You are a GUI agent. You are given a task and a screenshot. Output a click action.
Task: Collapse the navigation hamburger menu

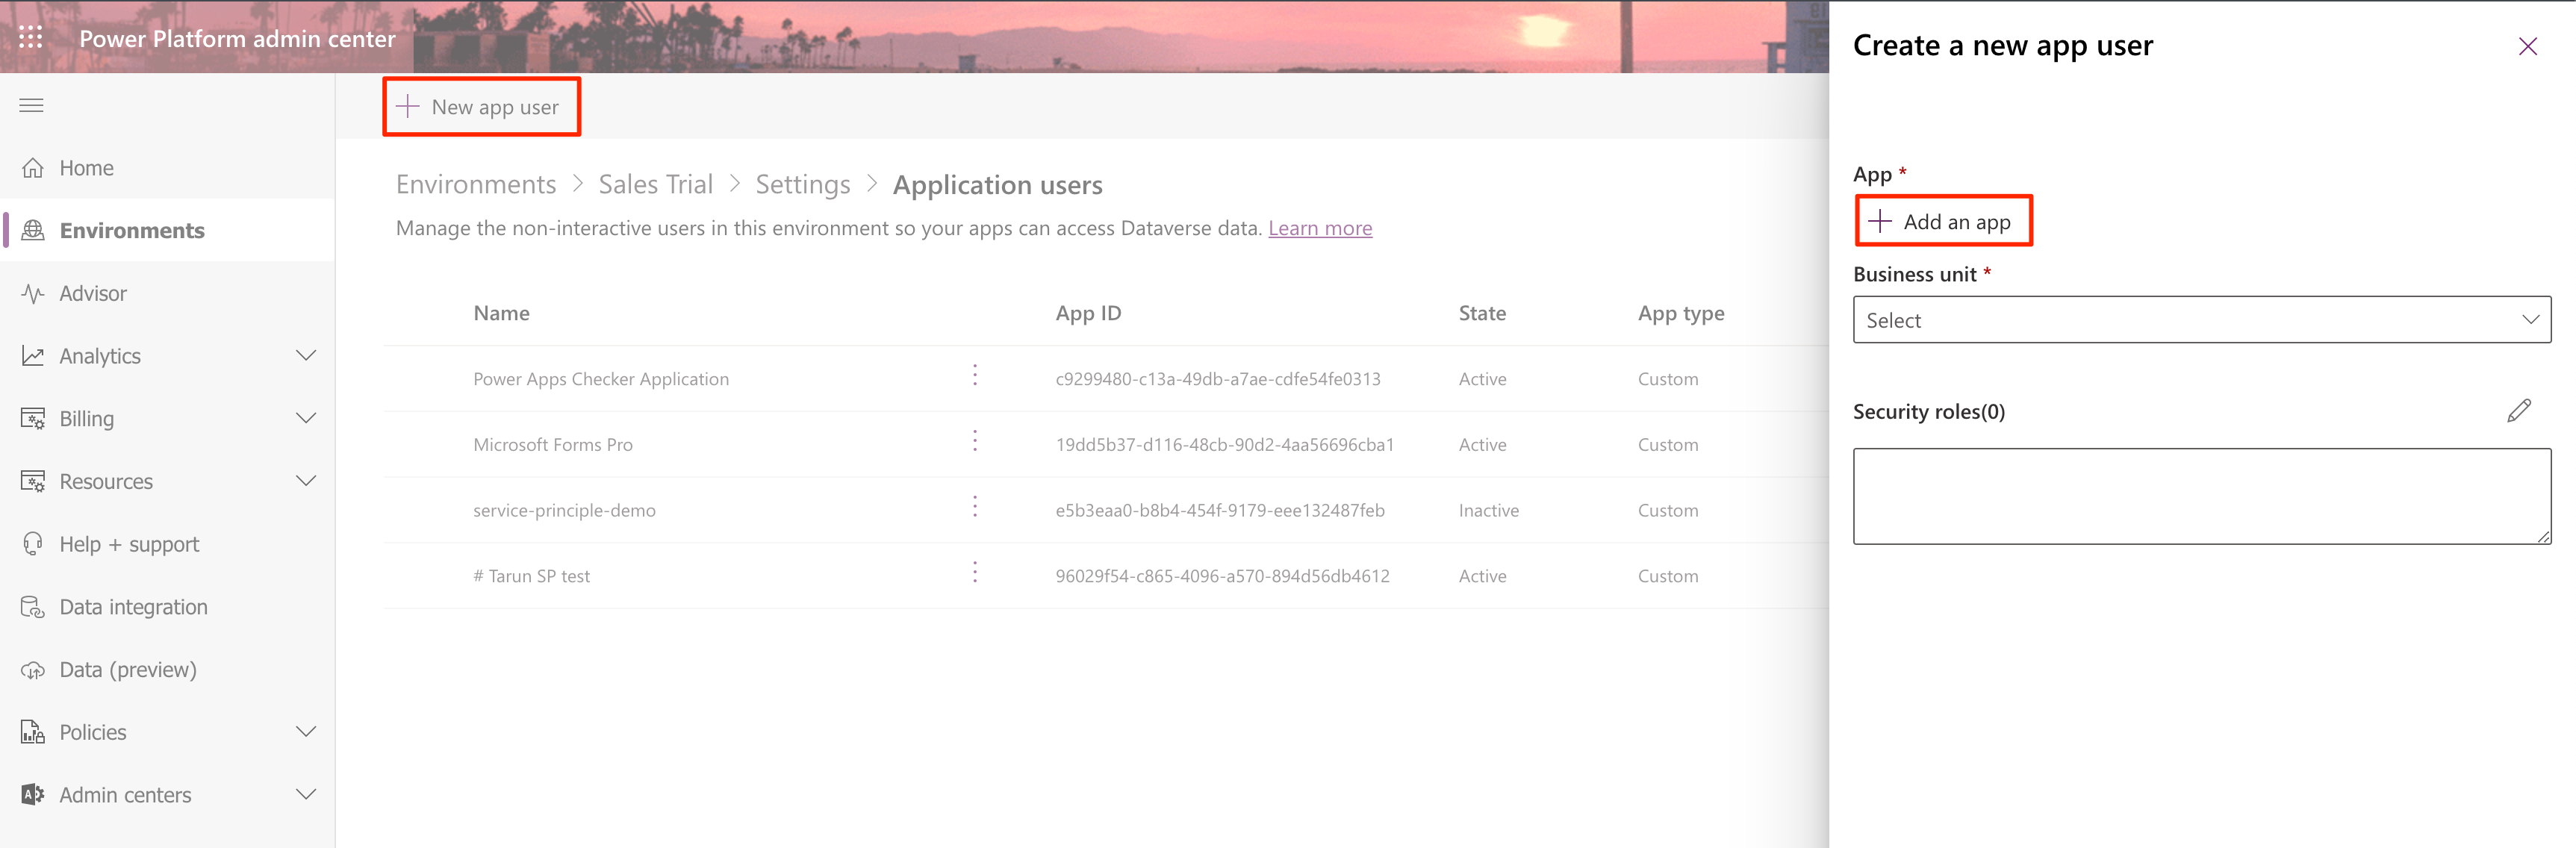coord(31,105)
